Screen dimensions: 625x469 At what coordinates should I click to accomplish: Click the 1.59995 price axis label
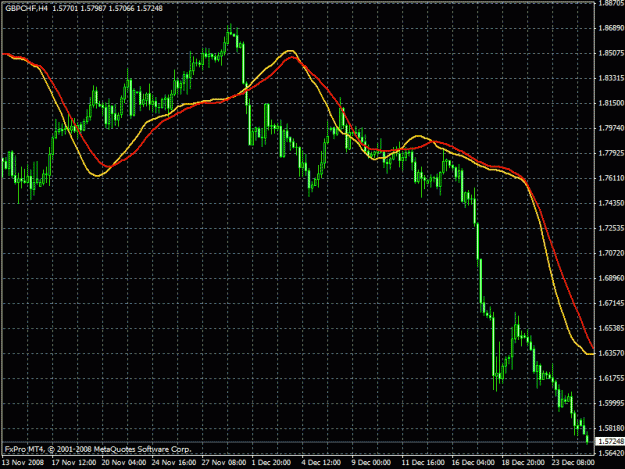coord(611,403)
